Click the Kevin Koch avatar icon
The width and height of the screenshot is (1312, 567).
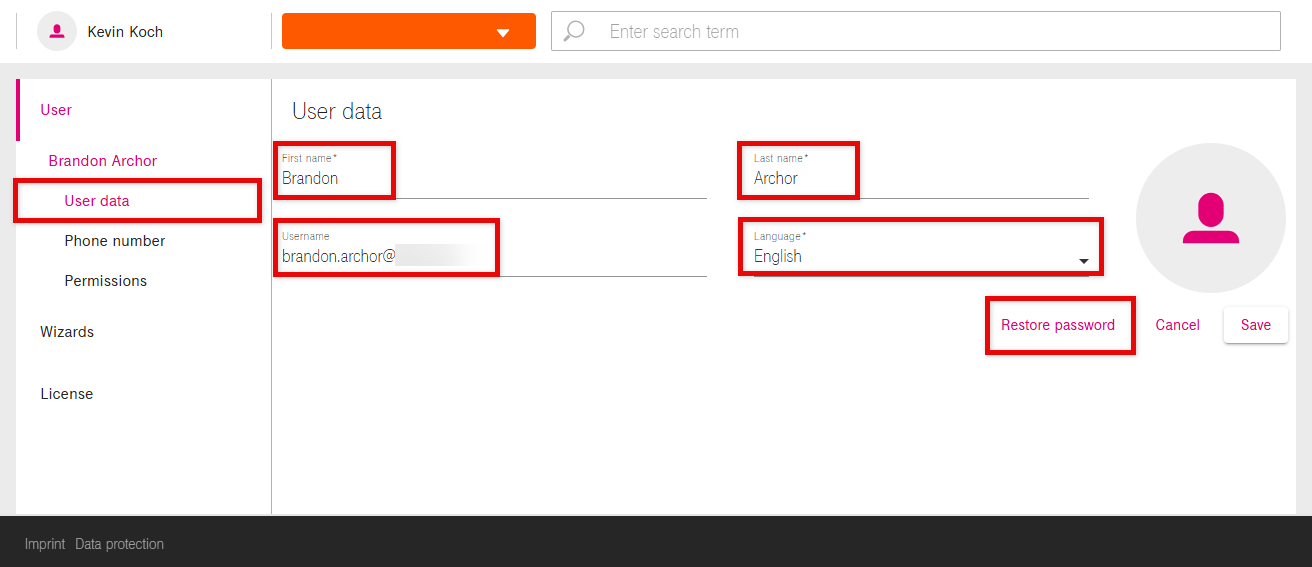(57, 31)
